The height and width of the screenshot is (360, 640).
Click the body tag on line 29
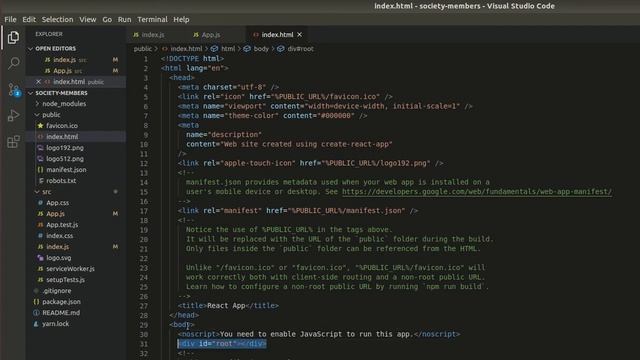pos(182,325)
